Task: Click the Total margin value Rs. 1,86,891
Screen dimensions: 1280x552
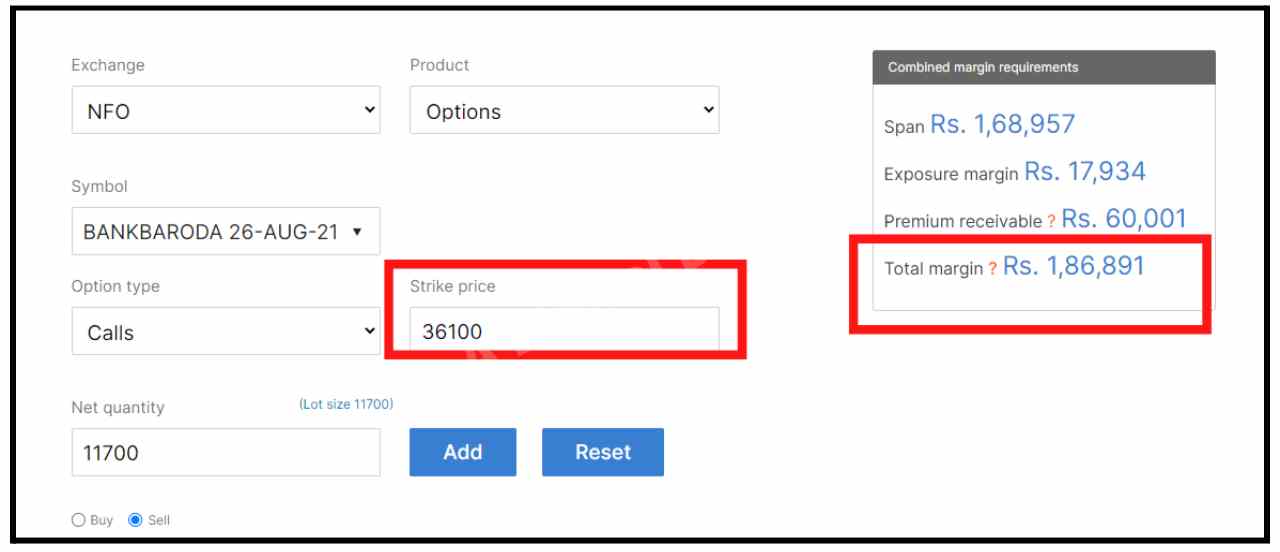Action: [x=1074, y=267]
